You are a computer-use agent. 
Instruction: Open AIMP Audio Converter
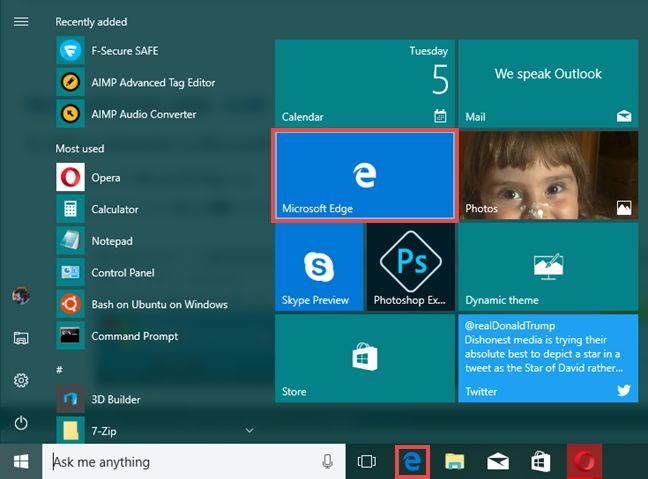[x=155, y=114]
